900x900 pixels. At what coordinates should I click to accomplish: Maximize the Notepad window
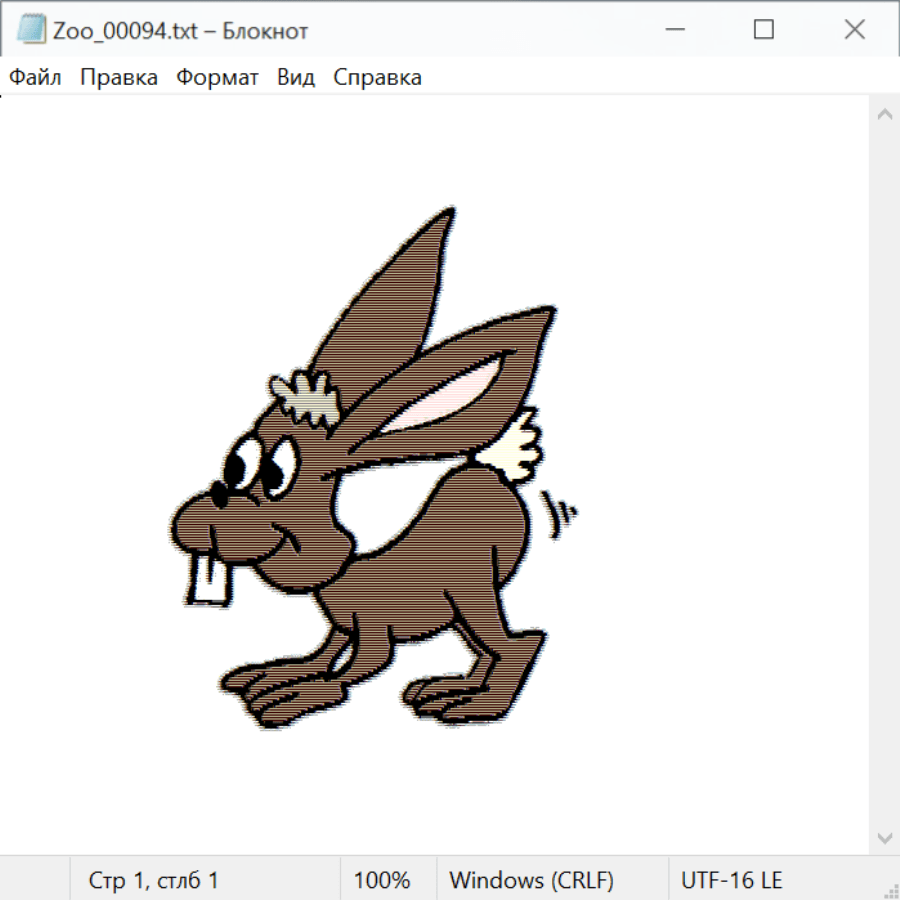(x=763, y=30)
